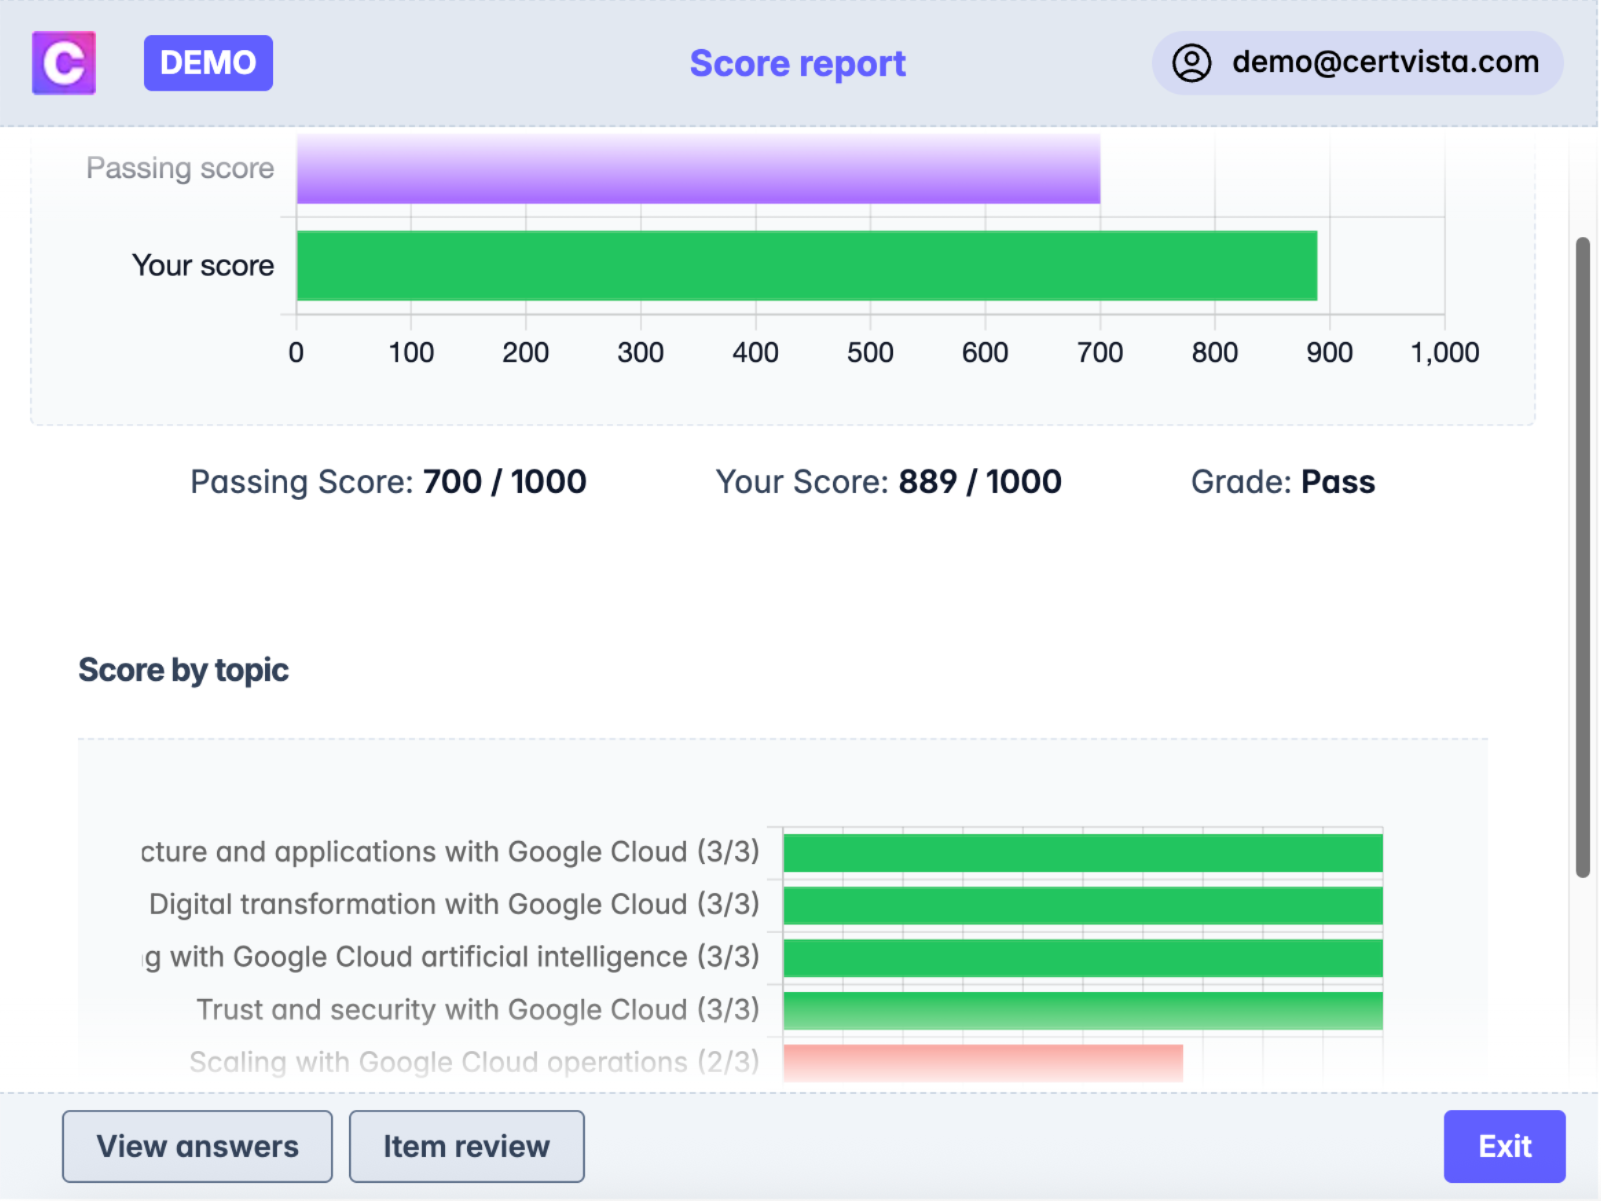Click the purple Passing score bar
The image size is (1601, 1201).
[697, 168]
